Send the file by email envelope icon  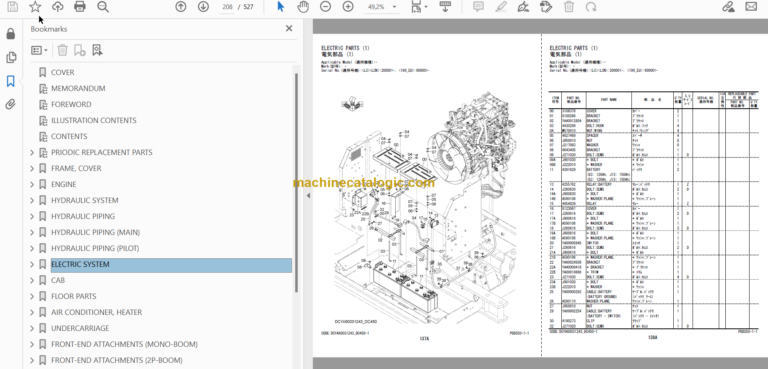(751, 7)
